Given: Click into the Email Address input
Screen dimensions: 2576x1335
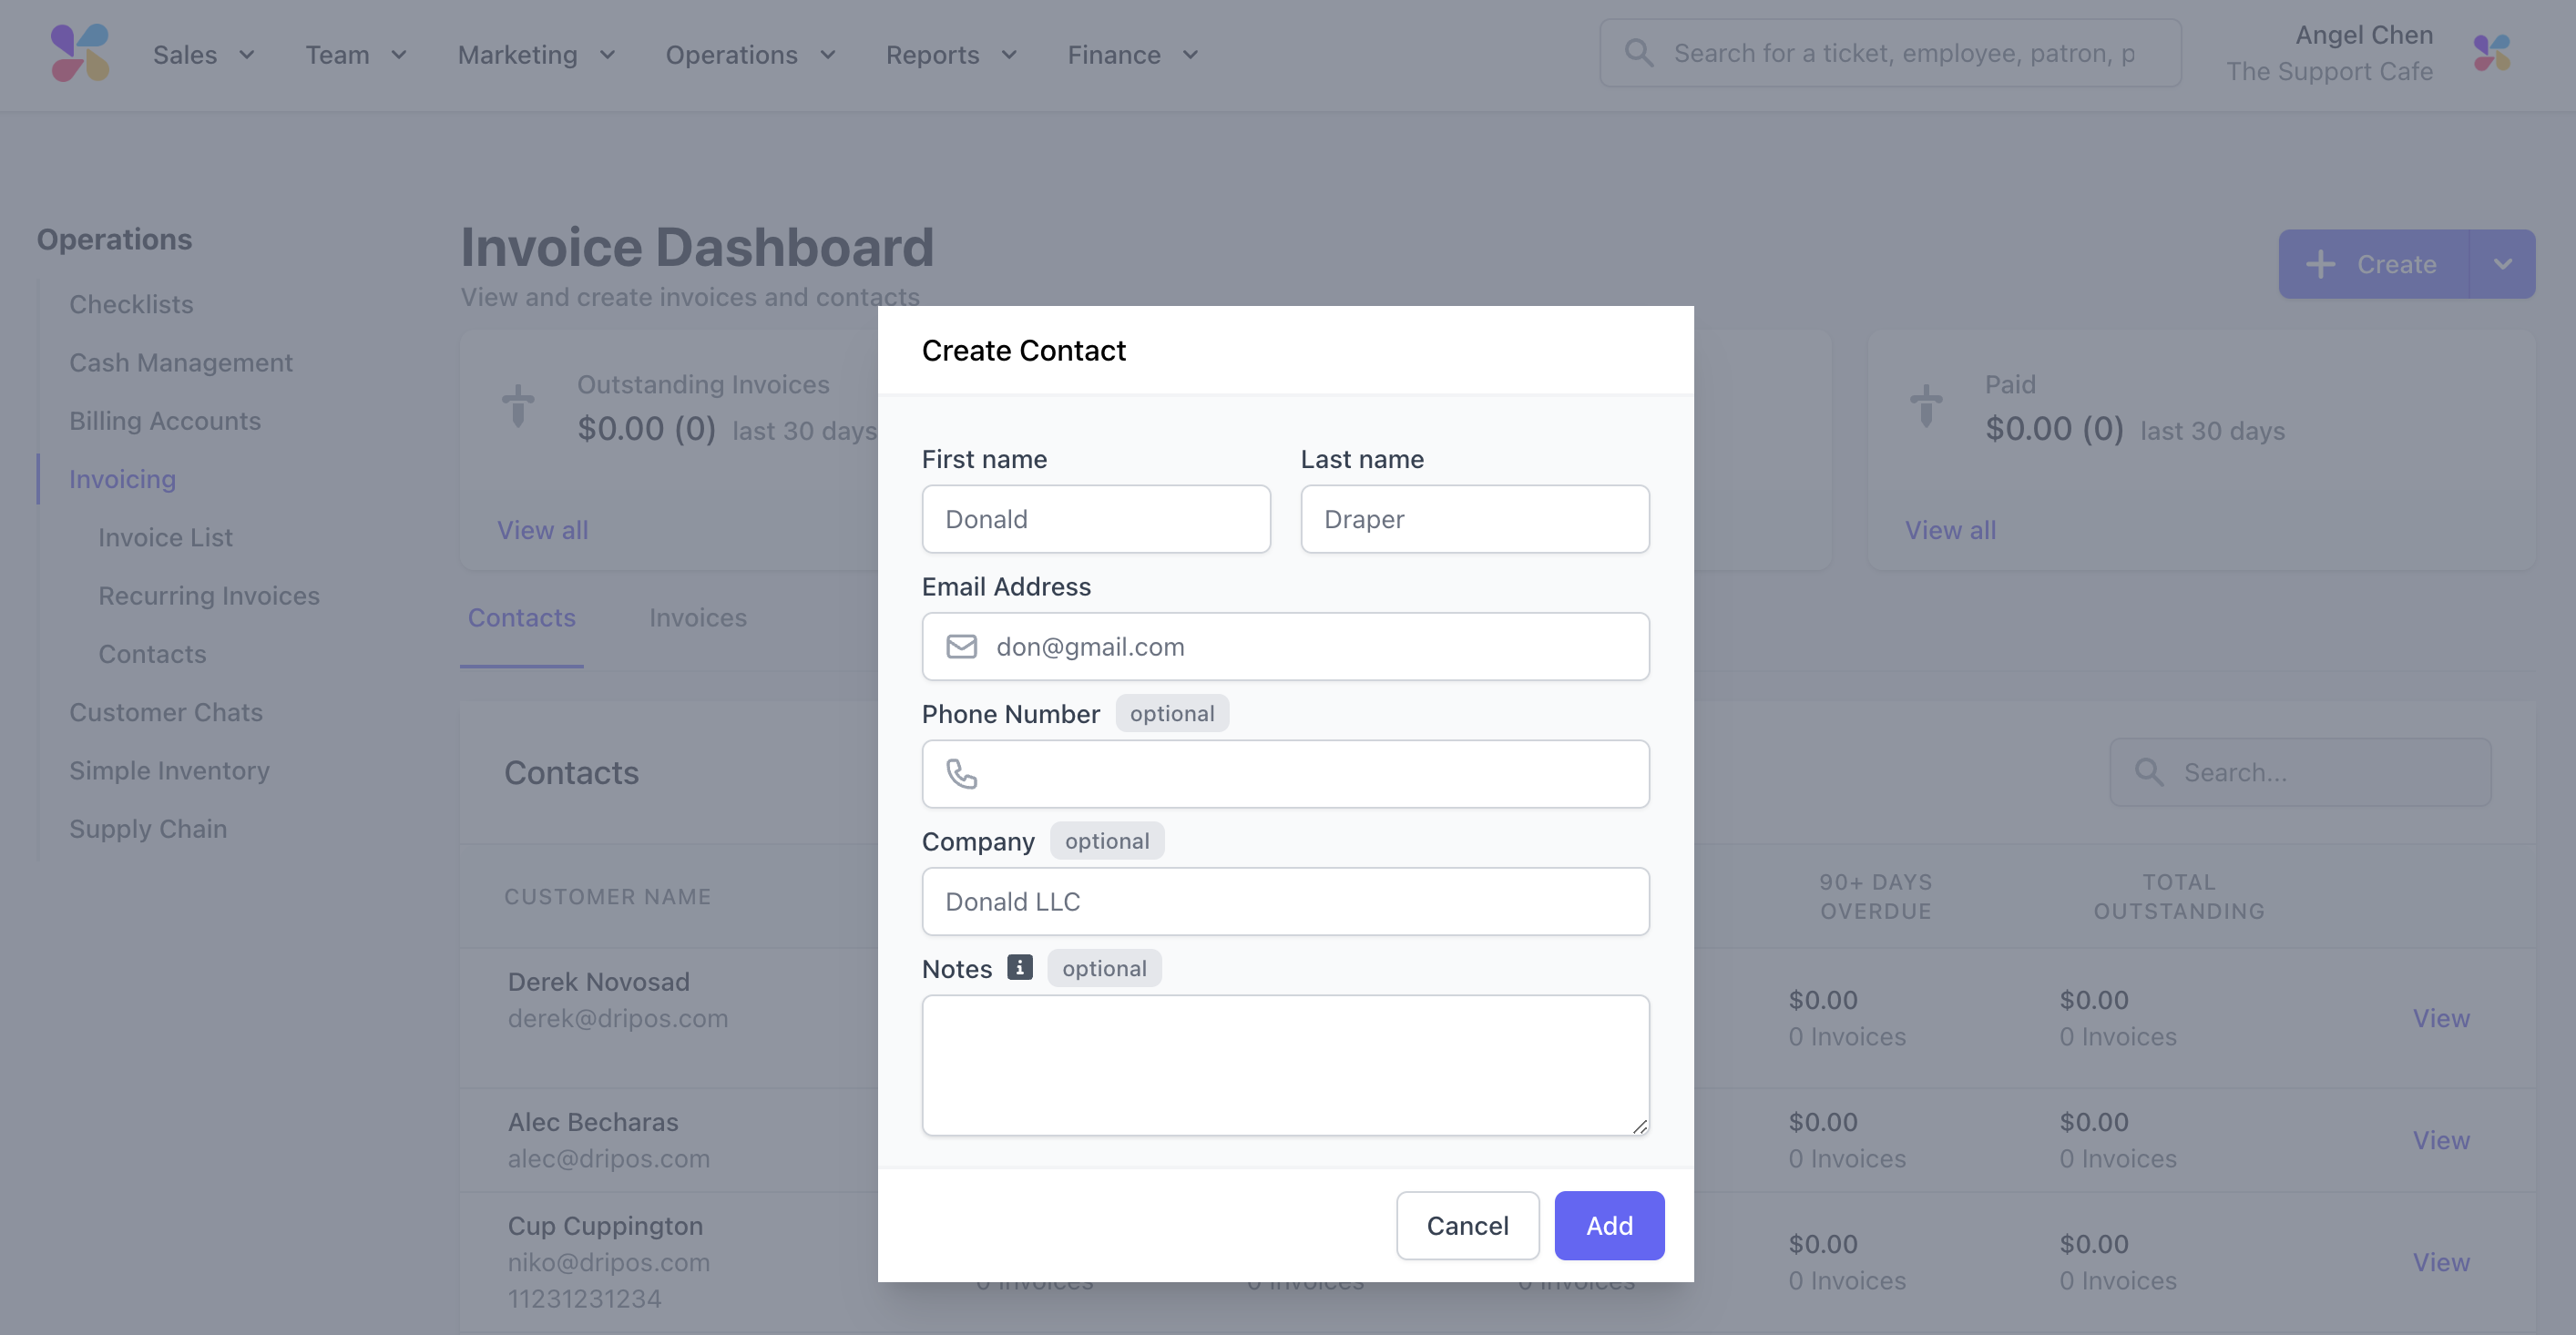Looking at the screenshot, I should click(x=1286, y=647).
